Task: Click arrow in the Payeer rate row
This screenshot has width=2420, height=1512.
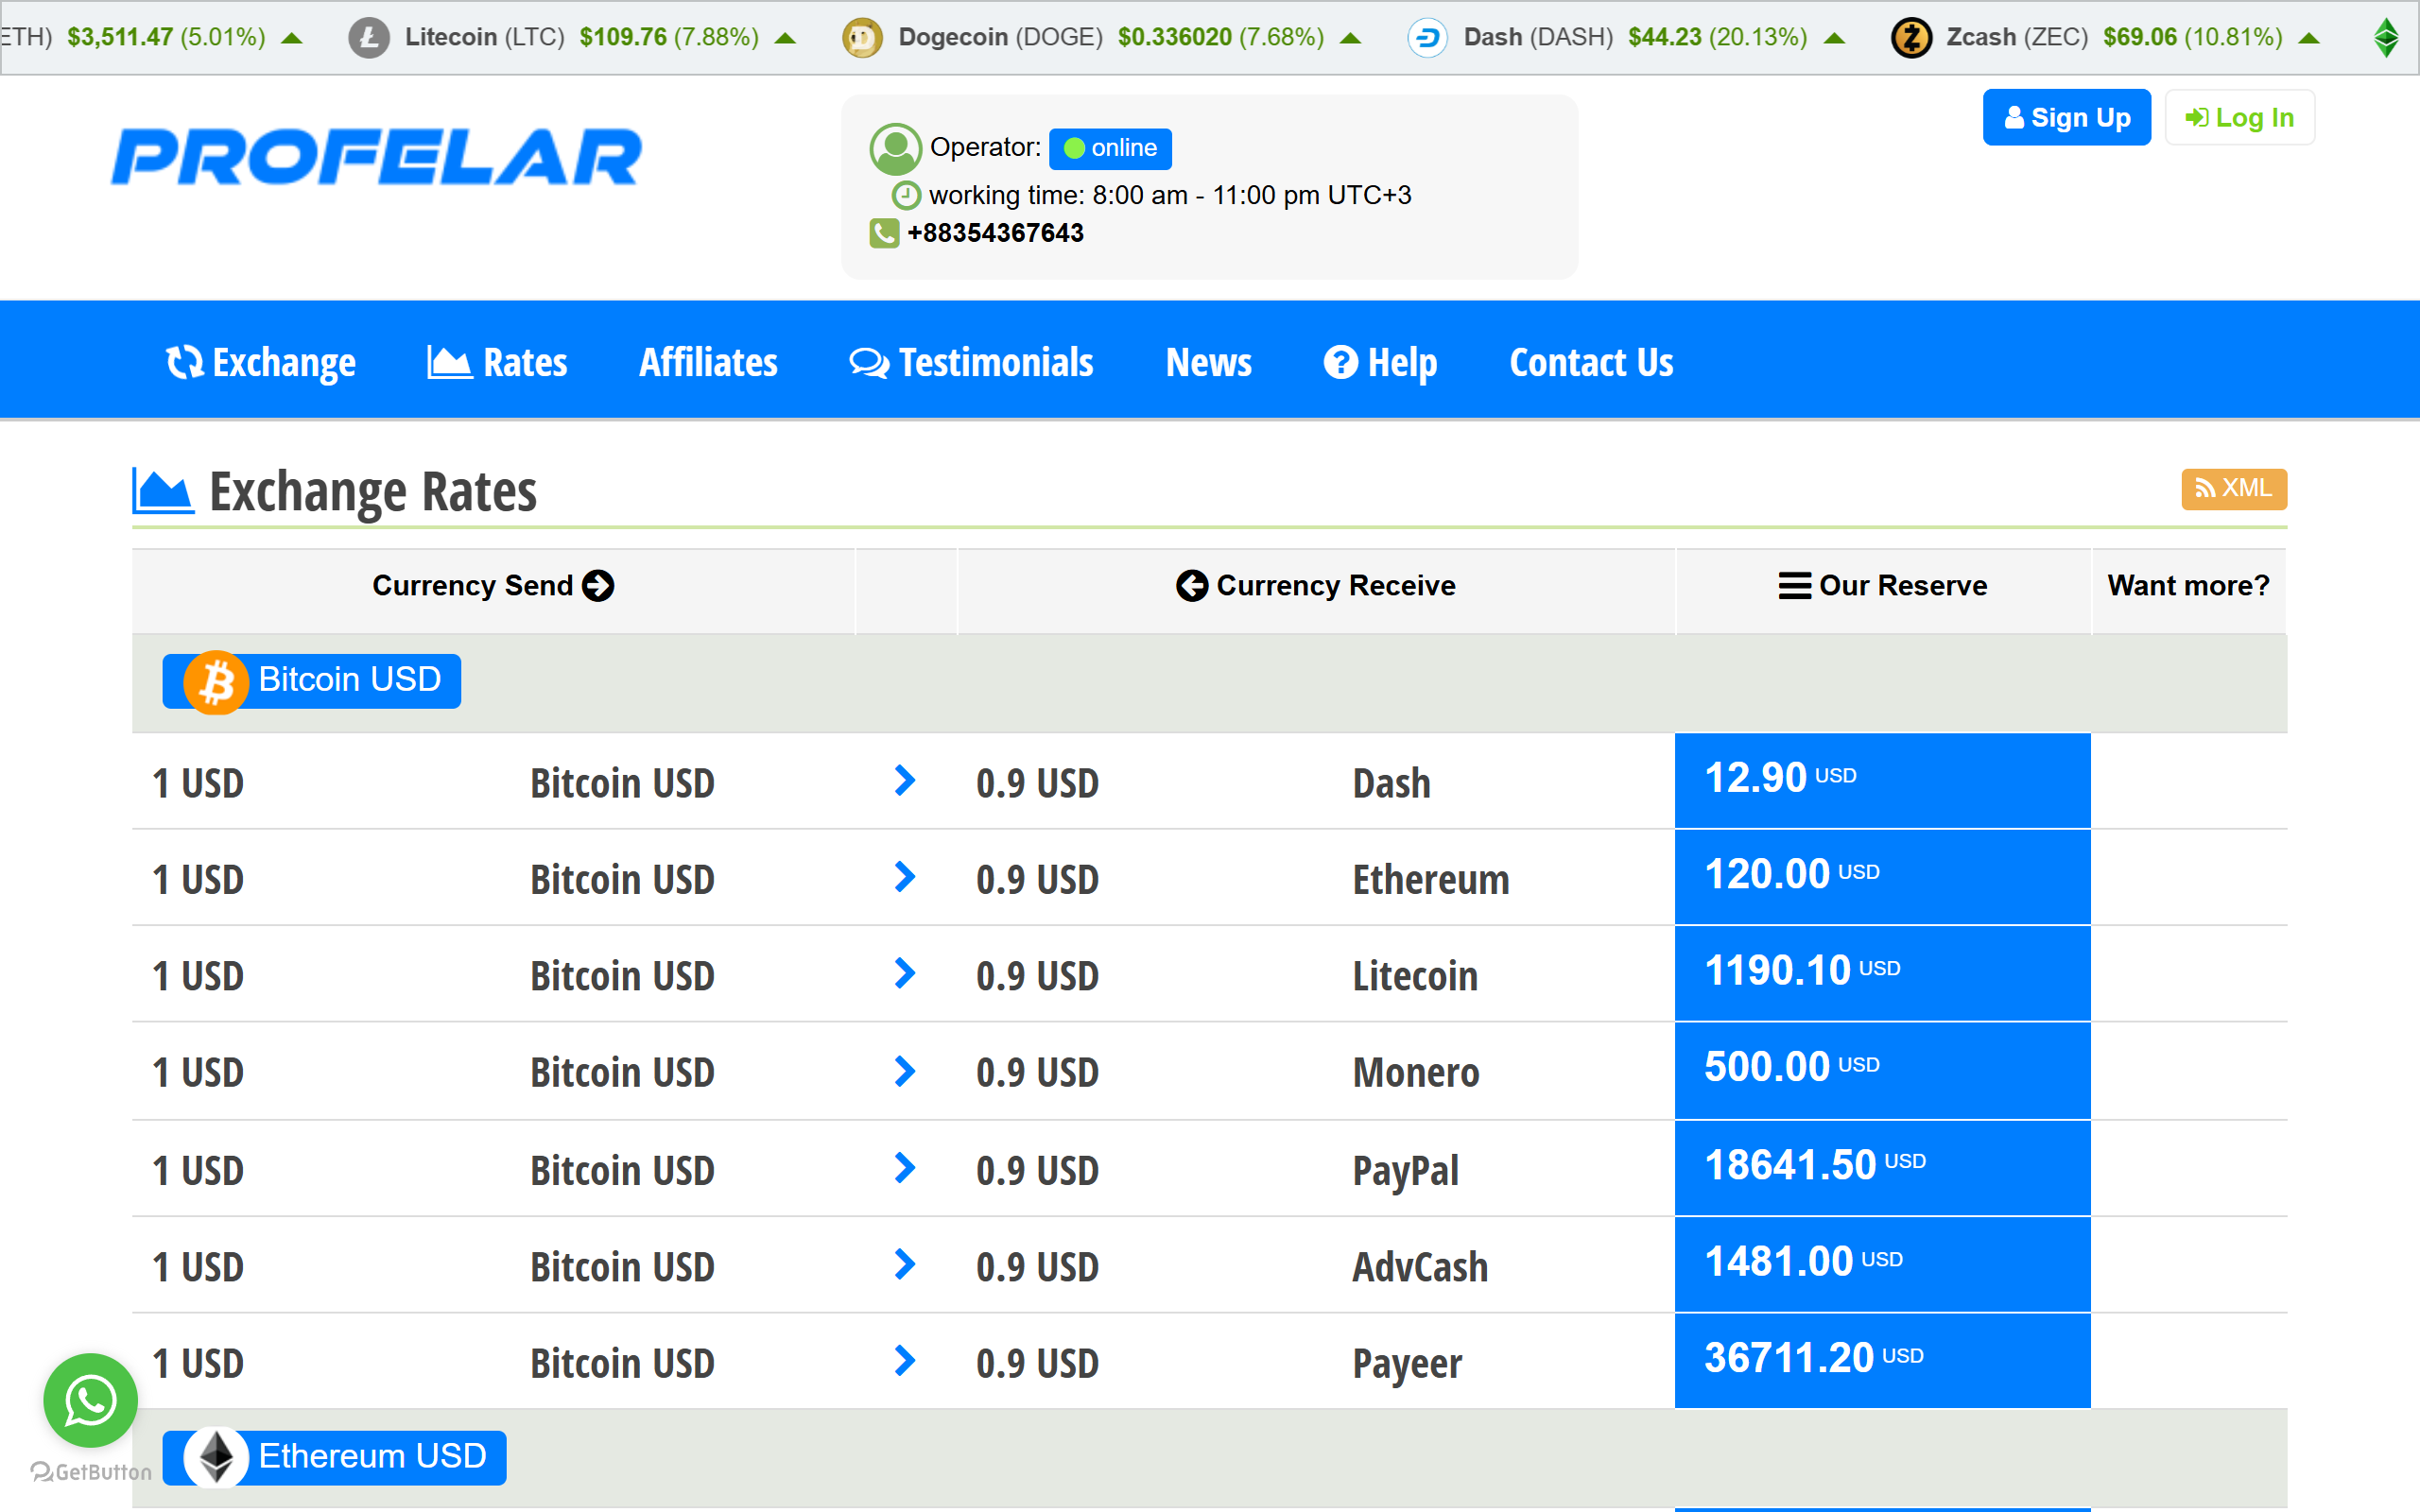Action: 905,1360
